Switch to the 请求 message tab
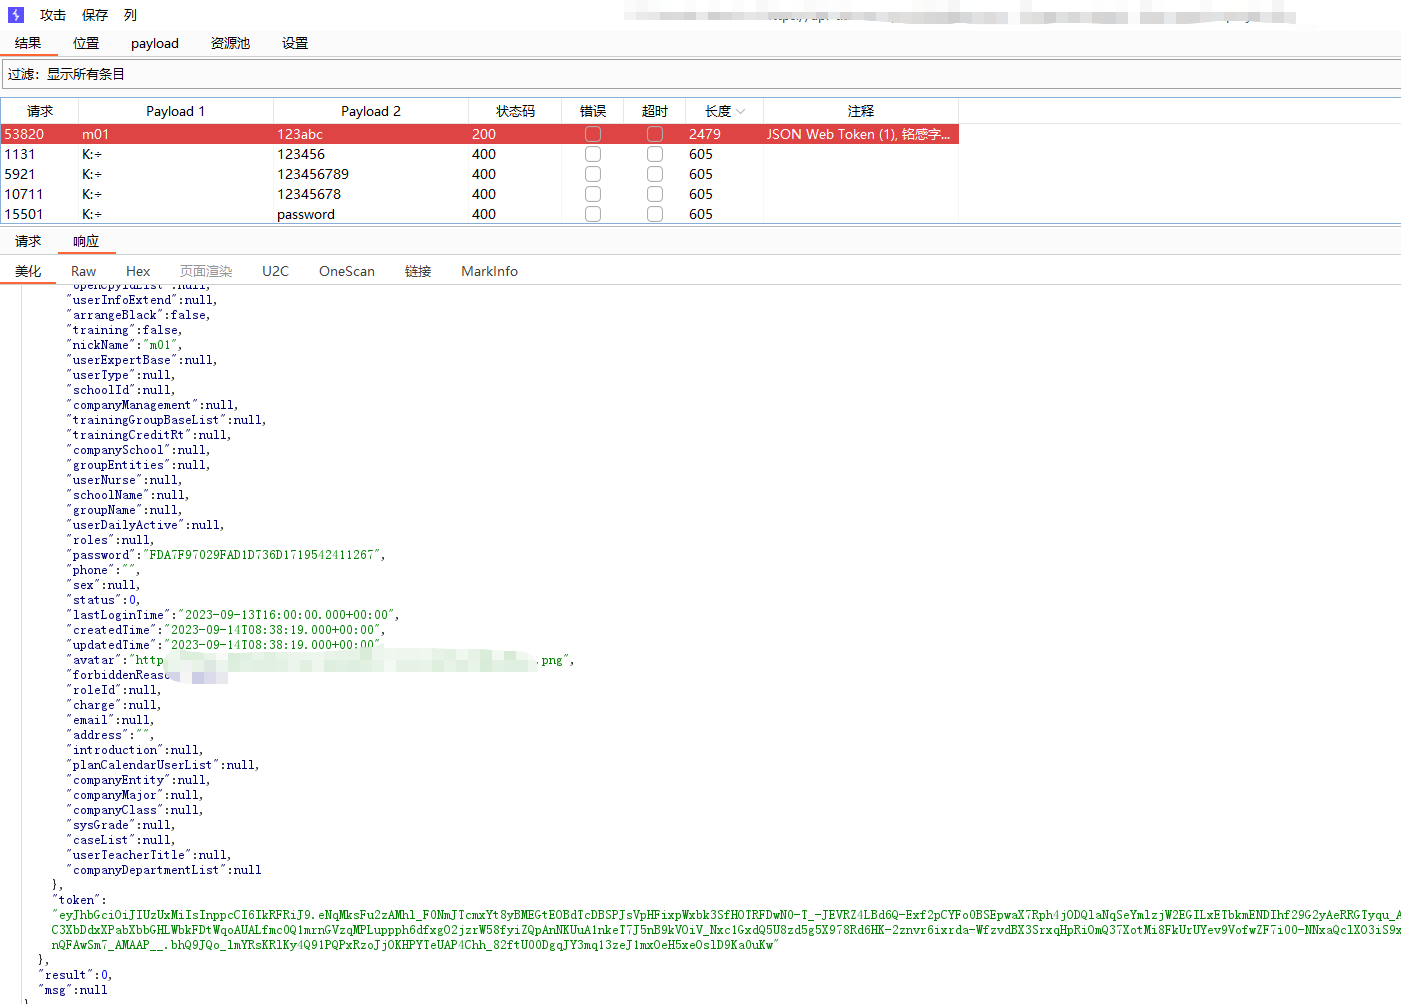 coord(28,241)
